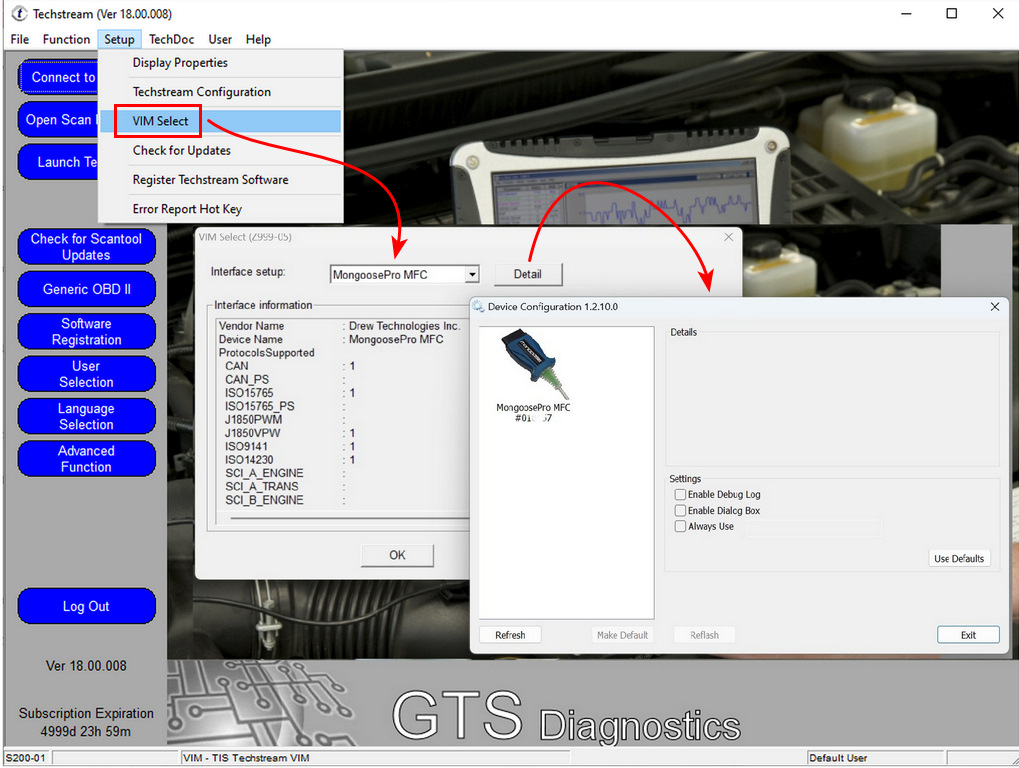Image resolution: width=1019 pixels, height=768 pixels.
Task: Close the VIM Select dialog
Action: click(729, 237)
